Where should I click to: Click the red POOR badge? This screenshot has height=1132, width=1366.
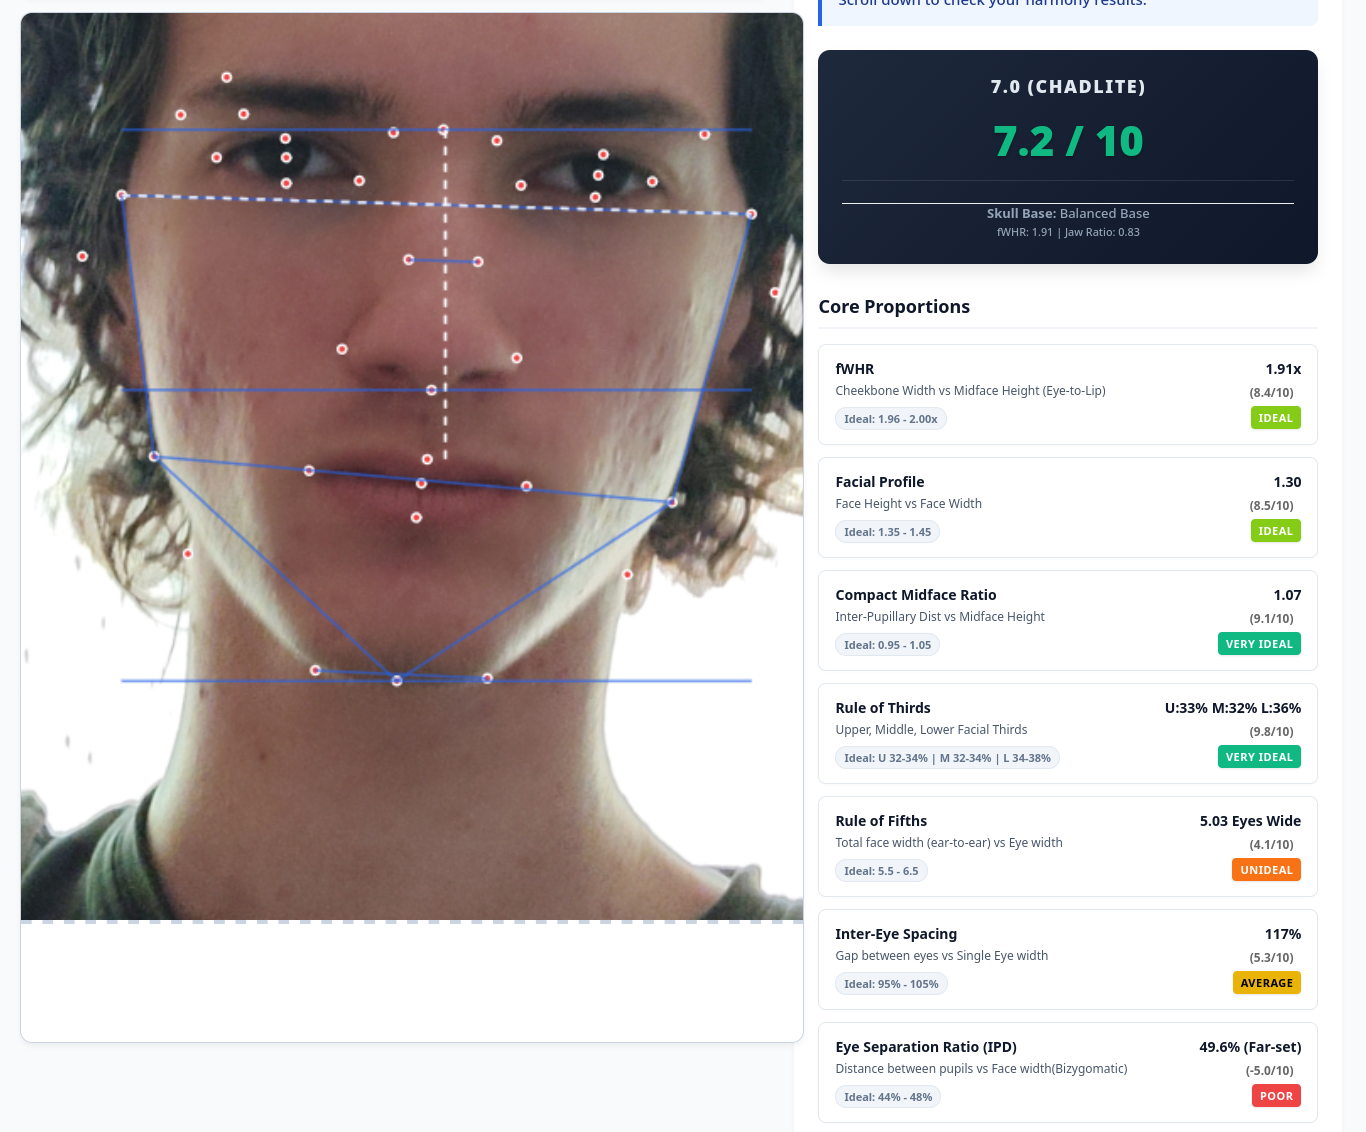point(1276,1096)
